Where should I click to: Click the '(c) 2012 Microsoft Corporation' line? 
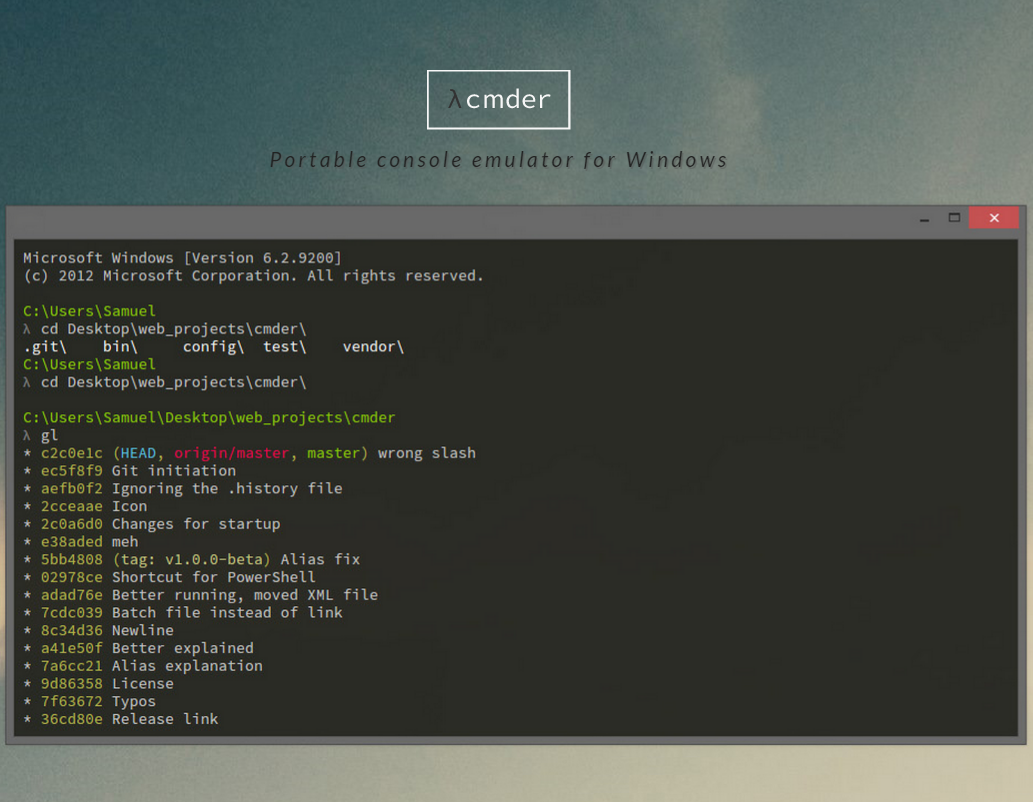click(254, 275)
